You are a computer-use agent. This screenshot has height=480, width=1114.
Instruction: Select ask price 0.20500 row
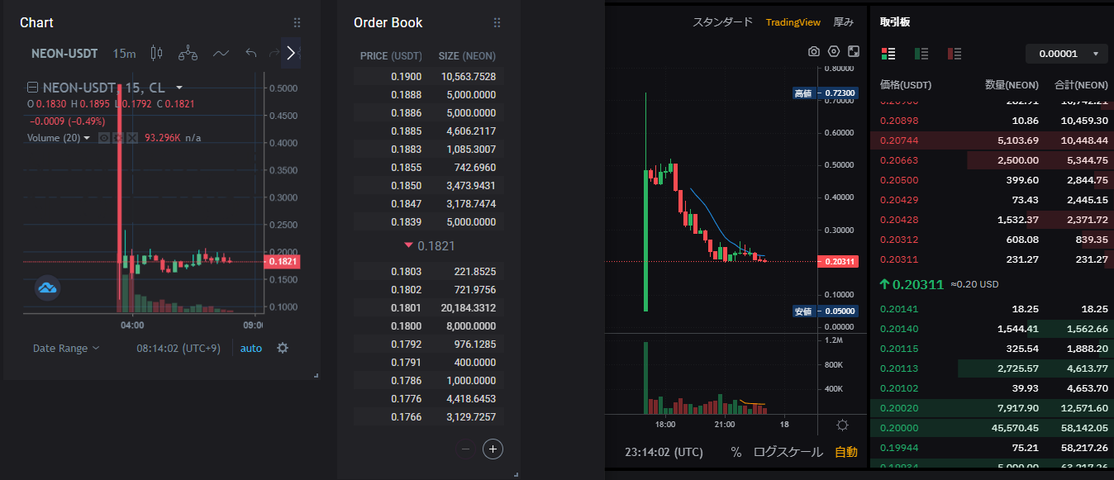tap(992, 180)
